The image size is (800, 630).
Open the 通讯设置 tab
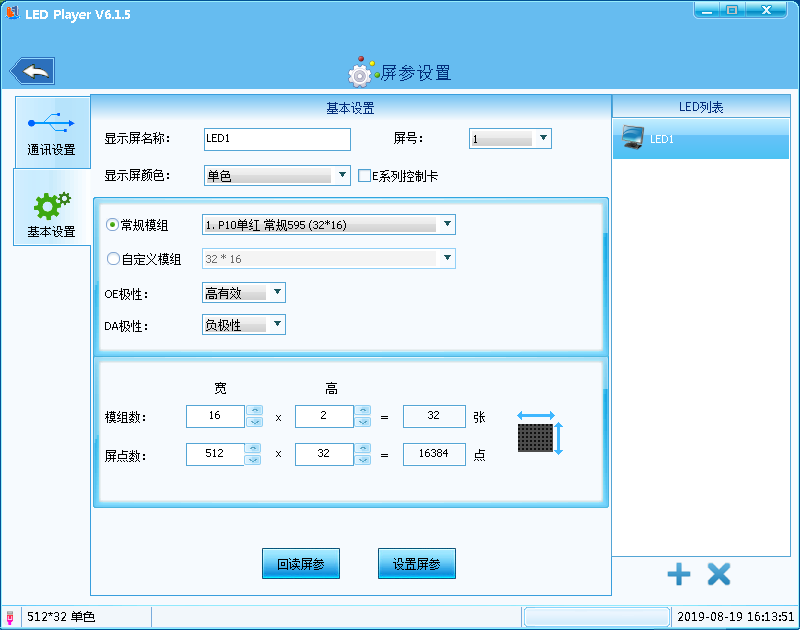pyautogui.click(x=51, y=133)
